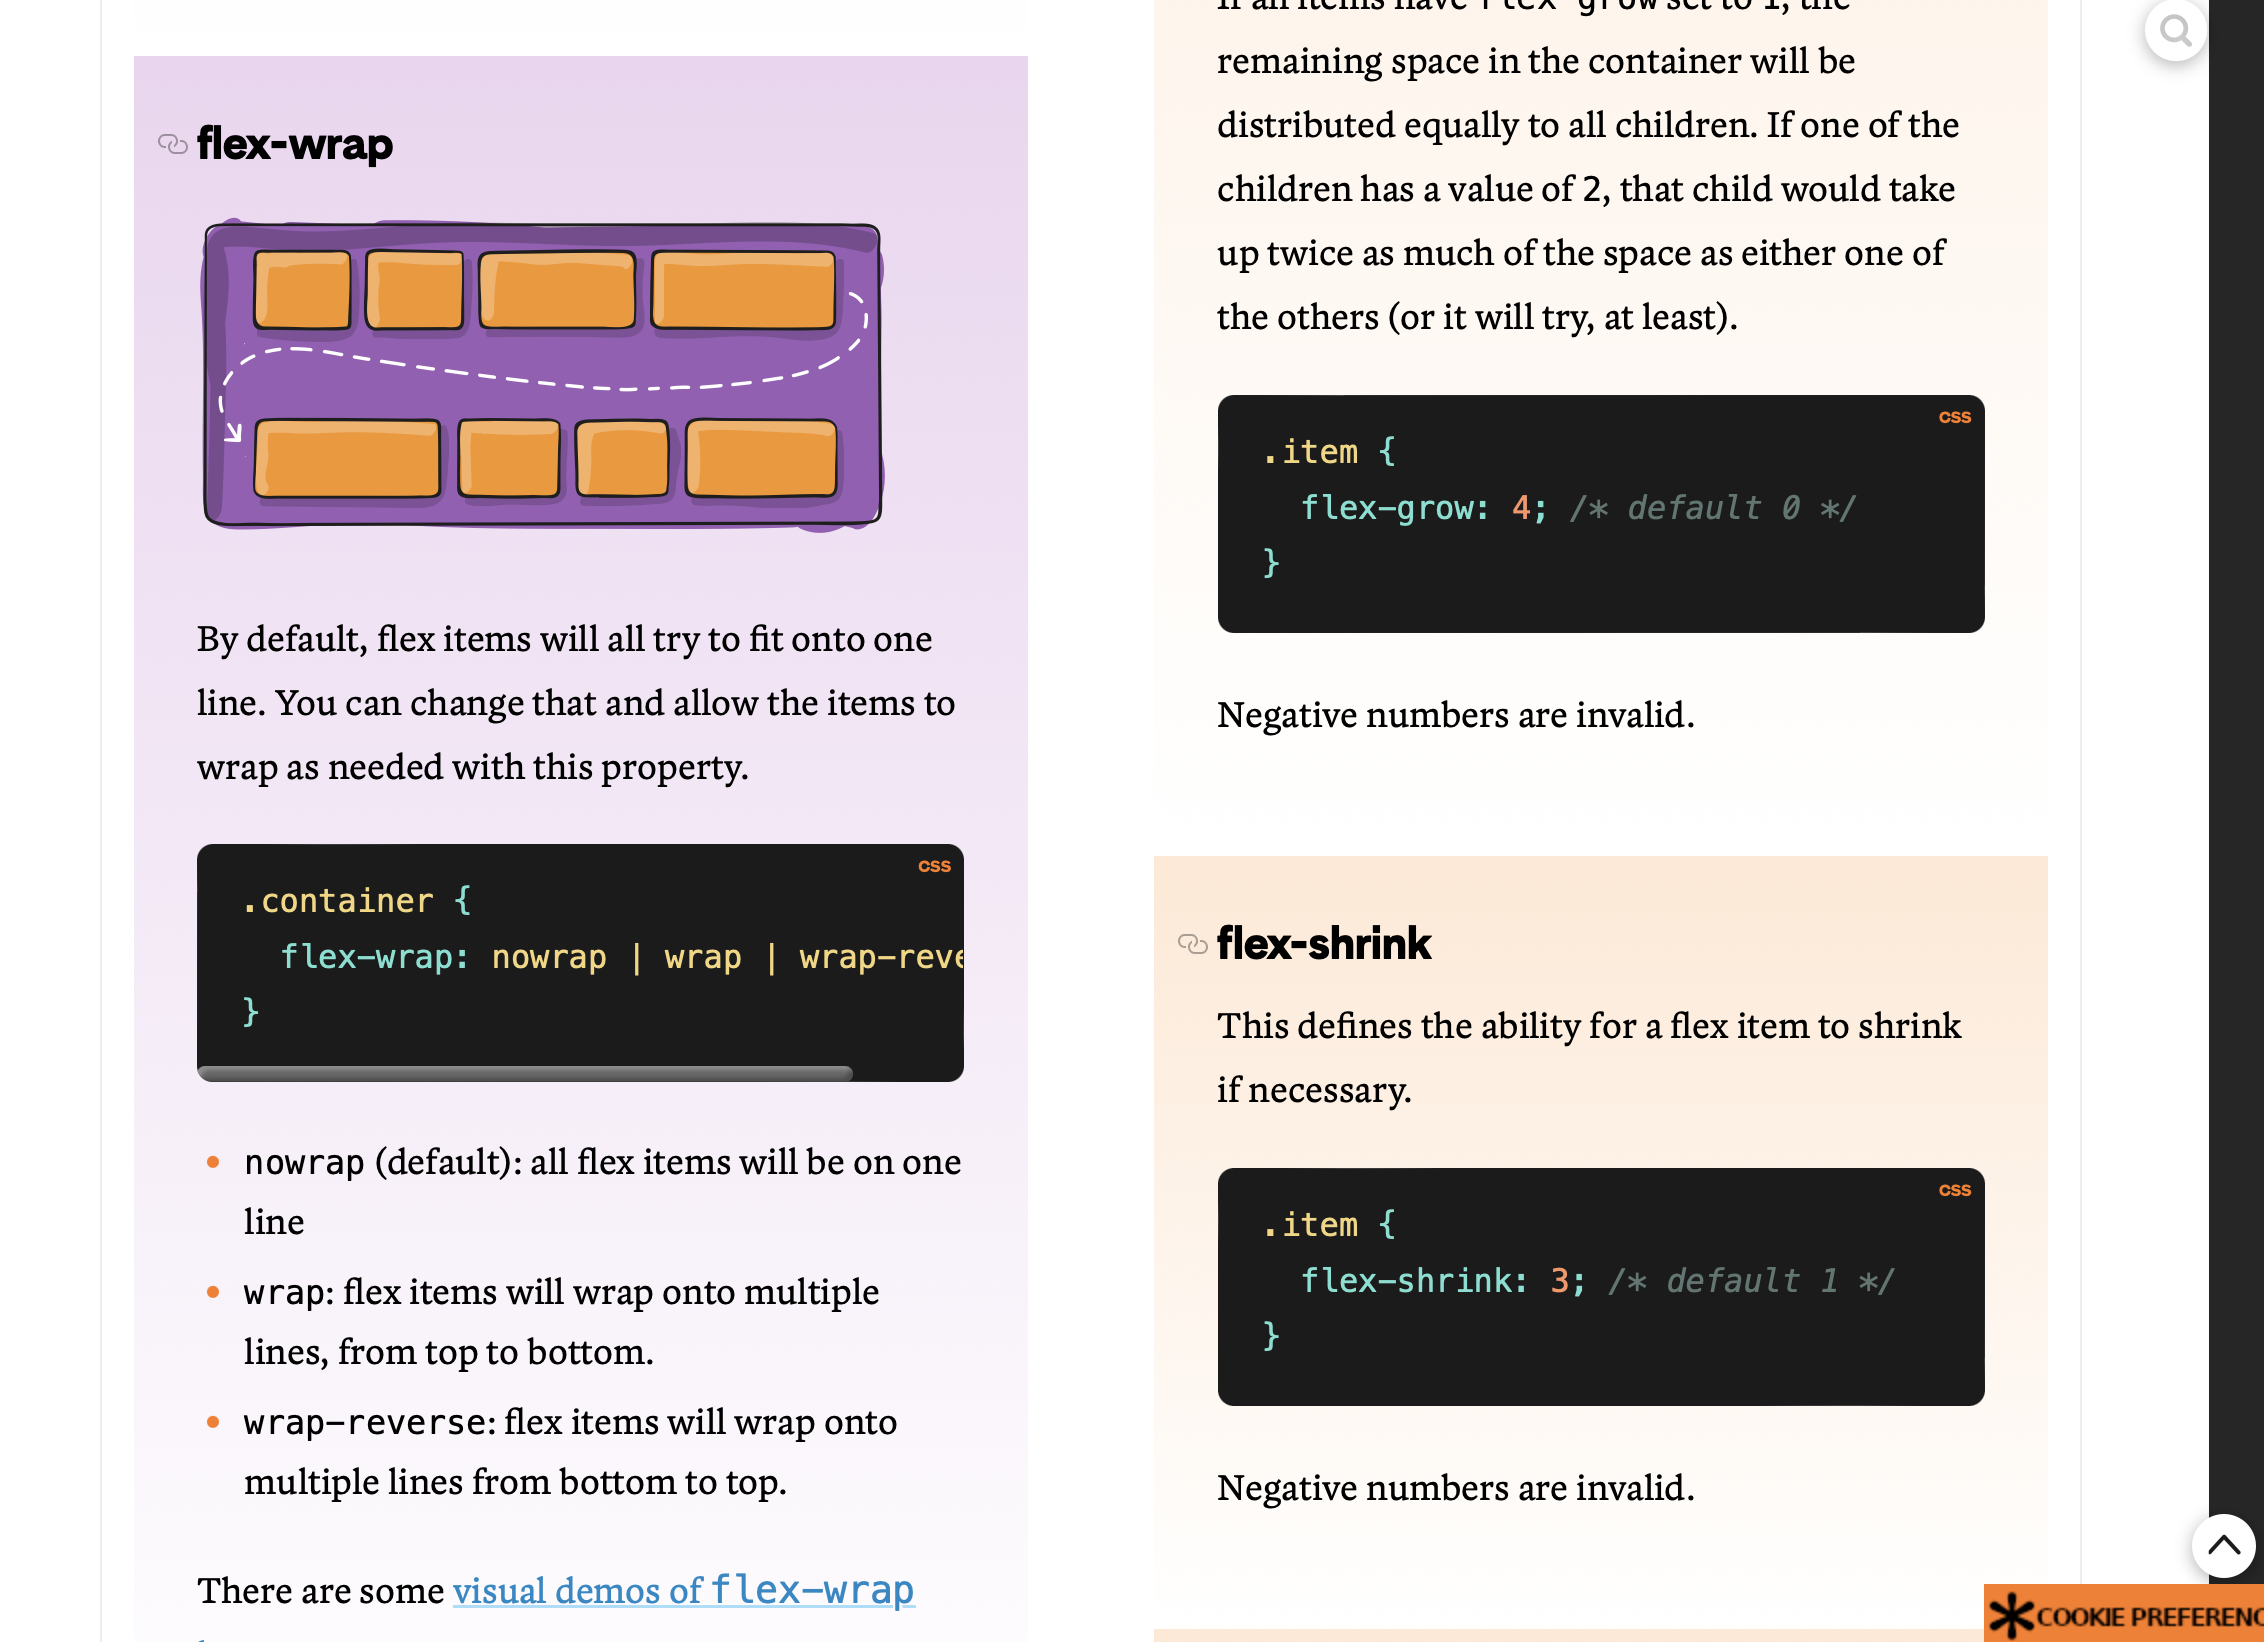Click the flex-wrap section heading
Image resolution: width=2264 pixels, height=1642 pixels.
[295, 145]
